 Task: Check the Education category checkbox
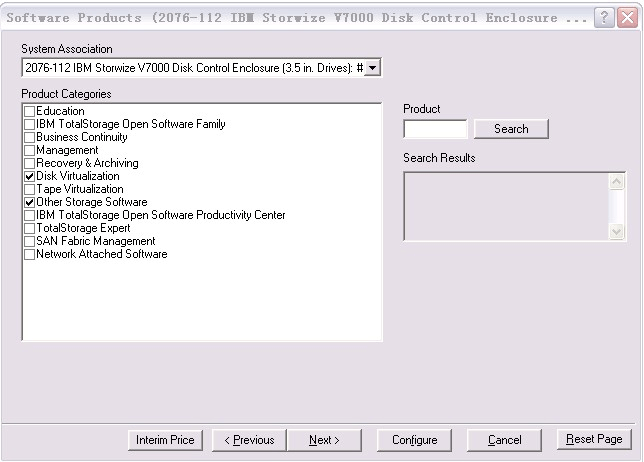click(x=29, y=111)
